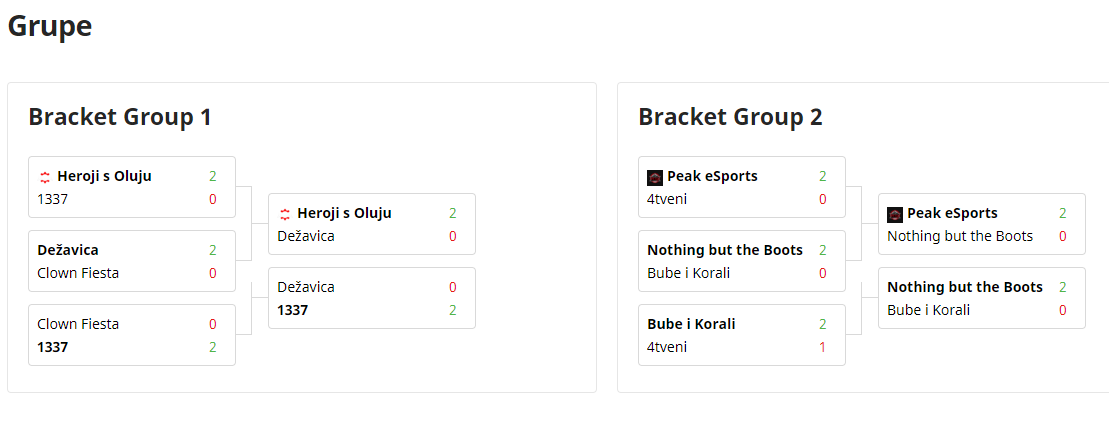Click Heroji s Oluju logo in match against Dežavica
This screenshot has height=439, width=1109.
point(285,214)
